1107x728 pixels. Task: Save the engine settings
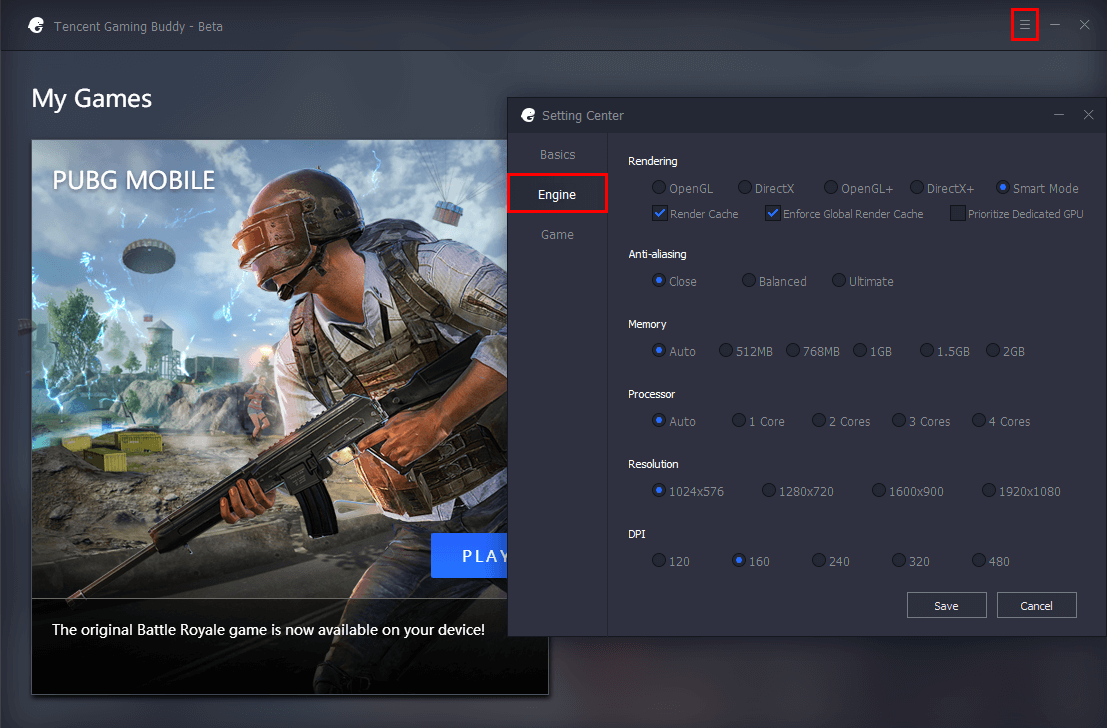946,605
